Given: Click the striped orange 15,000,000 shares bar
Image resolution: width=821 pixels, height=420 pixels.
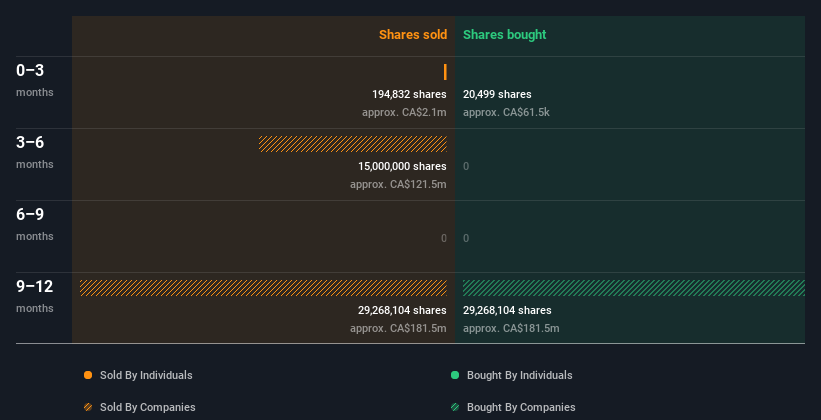Looking at the screenshot, I should (353, 144).
